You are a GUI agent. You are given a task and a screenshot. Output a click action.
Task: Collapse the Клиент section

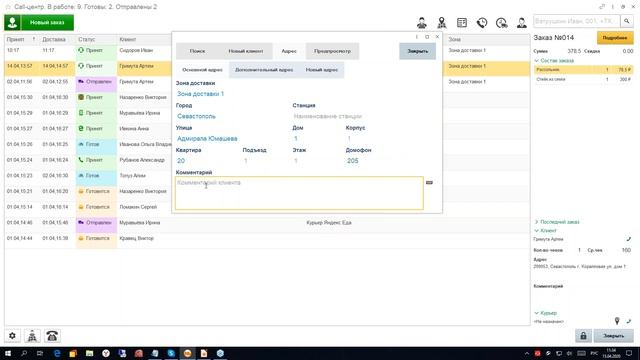point(545,231)
